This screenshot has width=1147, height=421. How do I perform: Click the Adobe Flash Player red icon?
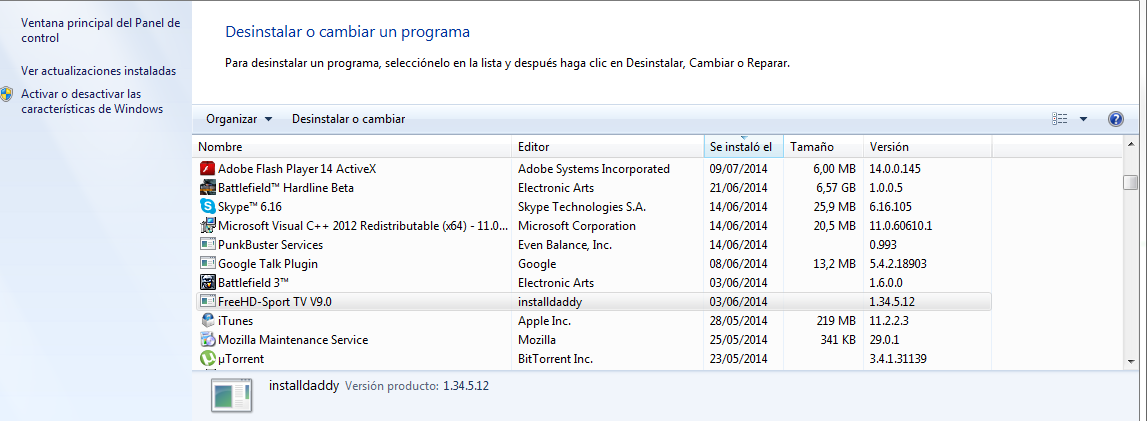point(207,169)
